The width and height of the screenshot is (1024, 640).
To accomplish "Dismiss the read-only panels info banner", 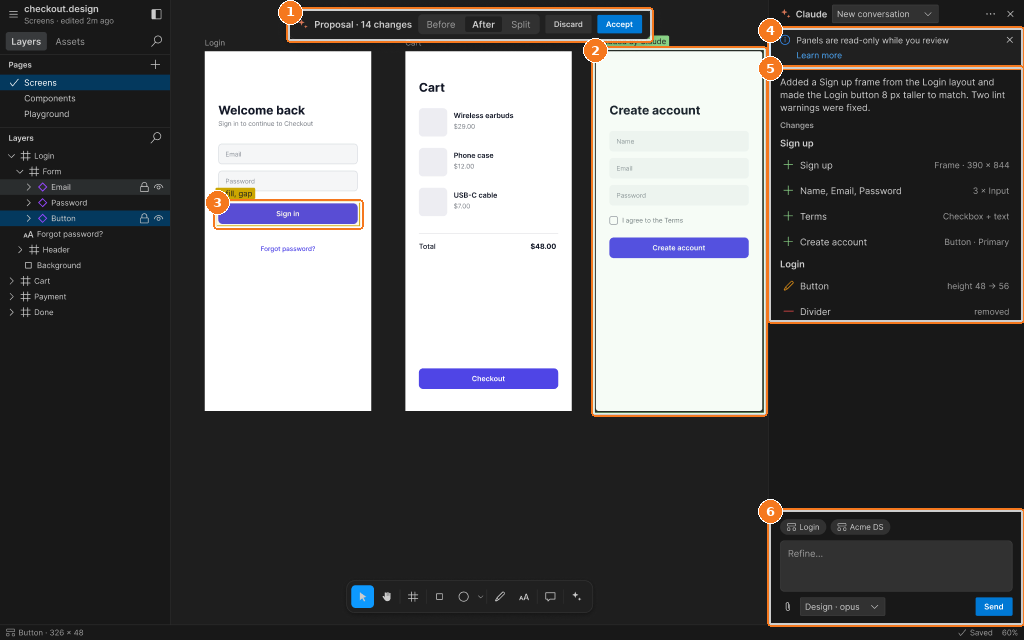I will [1010, 40].
